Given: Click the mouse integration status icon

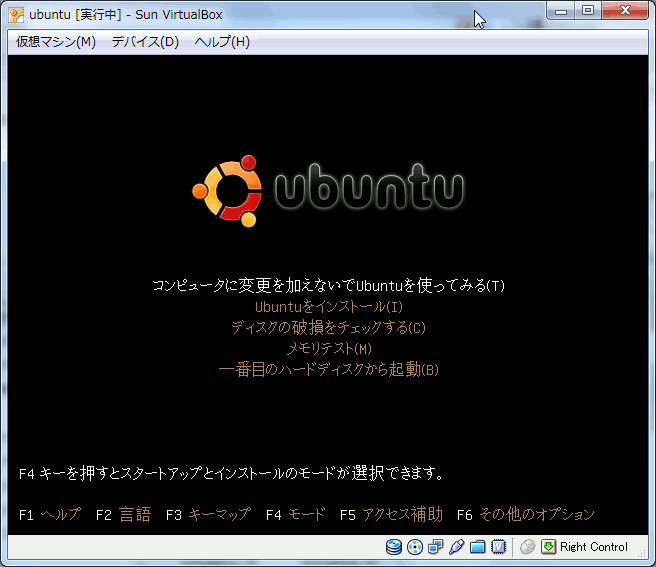Looking at the screenshot, I should click(x=528, y=547).
